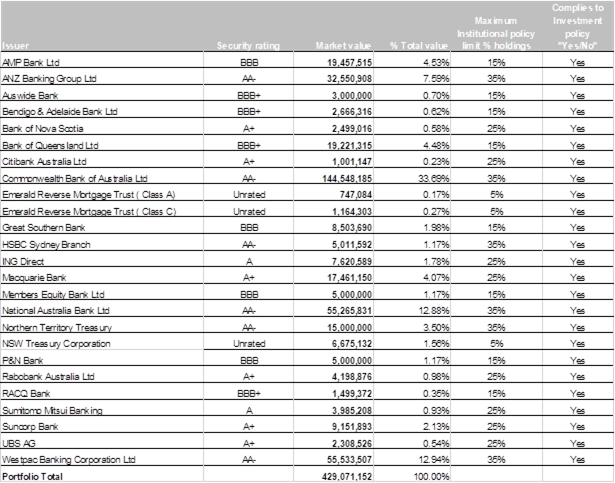The height and width of the screenshot is (483, 615).
Task: Select Westpac Banking Corporation Ltd cell
Action: pos(69,459)
